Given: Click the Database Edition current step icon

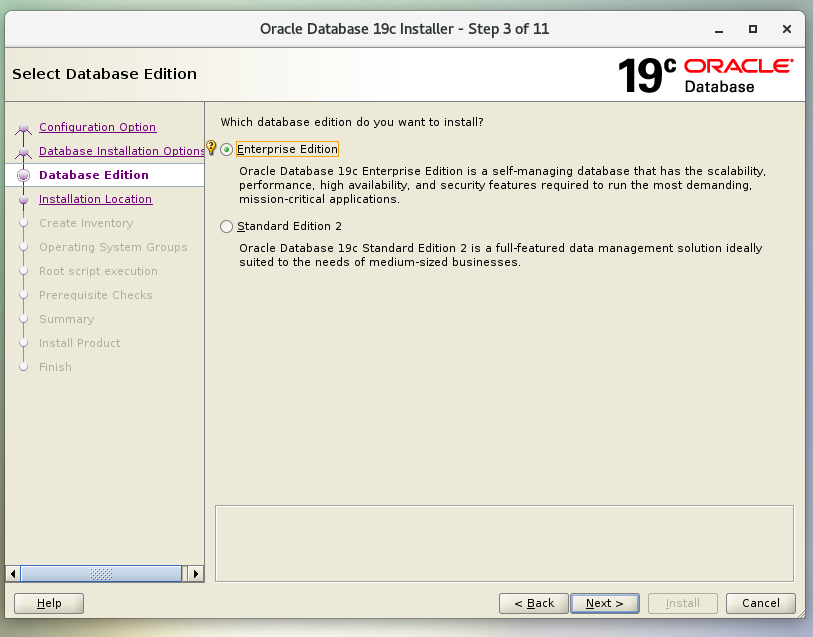Looking at the screenshot, I should (x=24, y=176).
